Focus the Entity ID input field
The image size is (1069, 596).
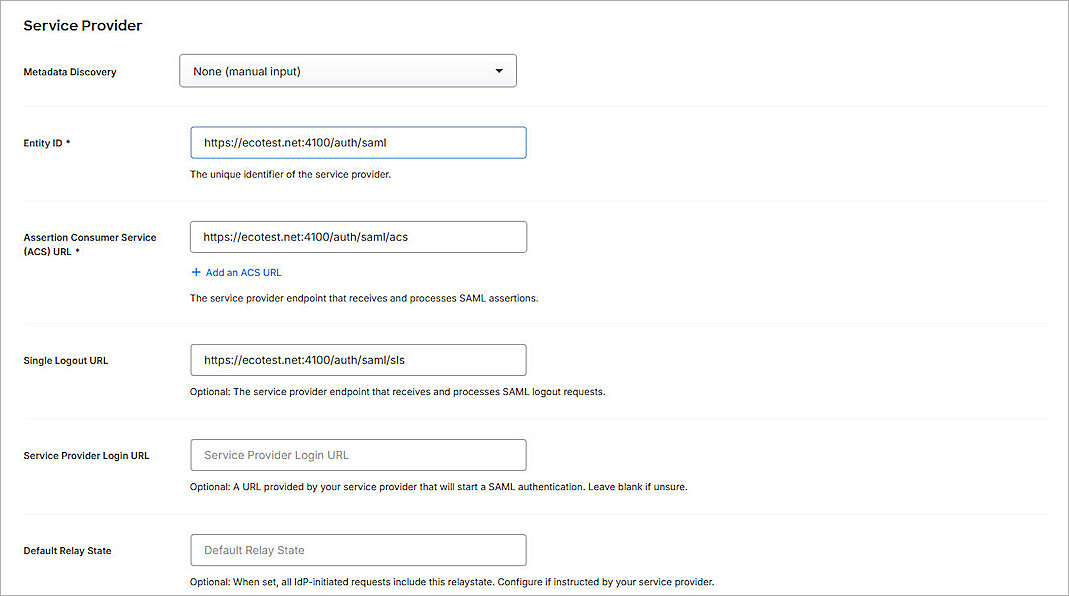point(358,143)
